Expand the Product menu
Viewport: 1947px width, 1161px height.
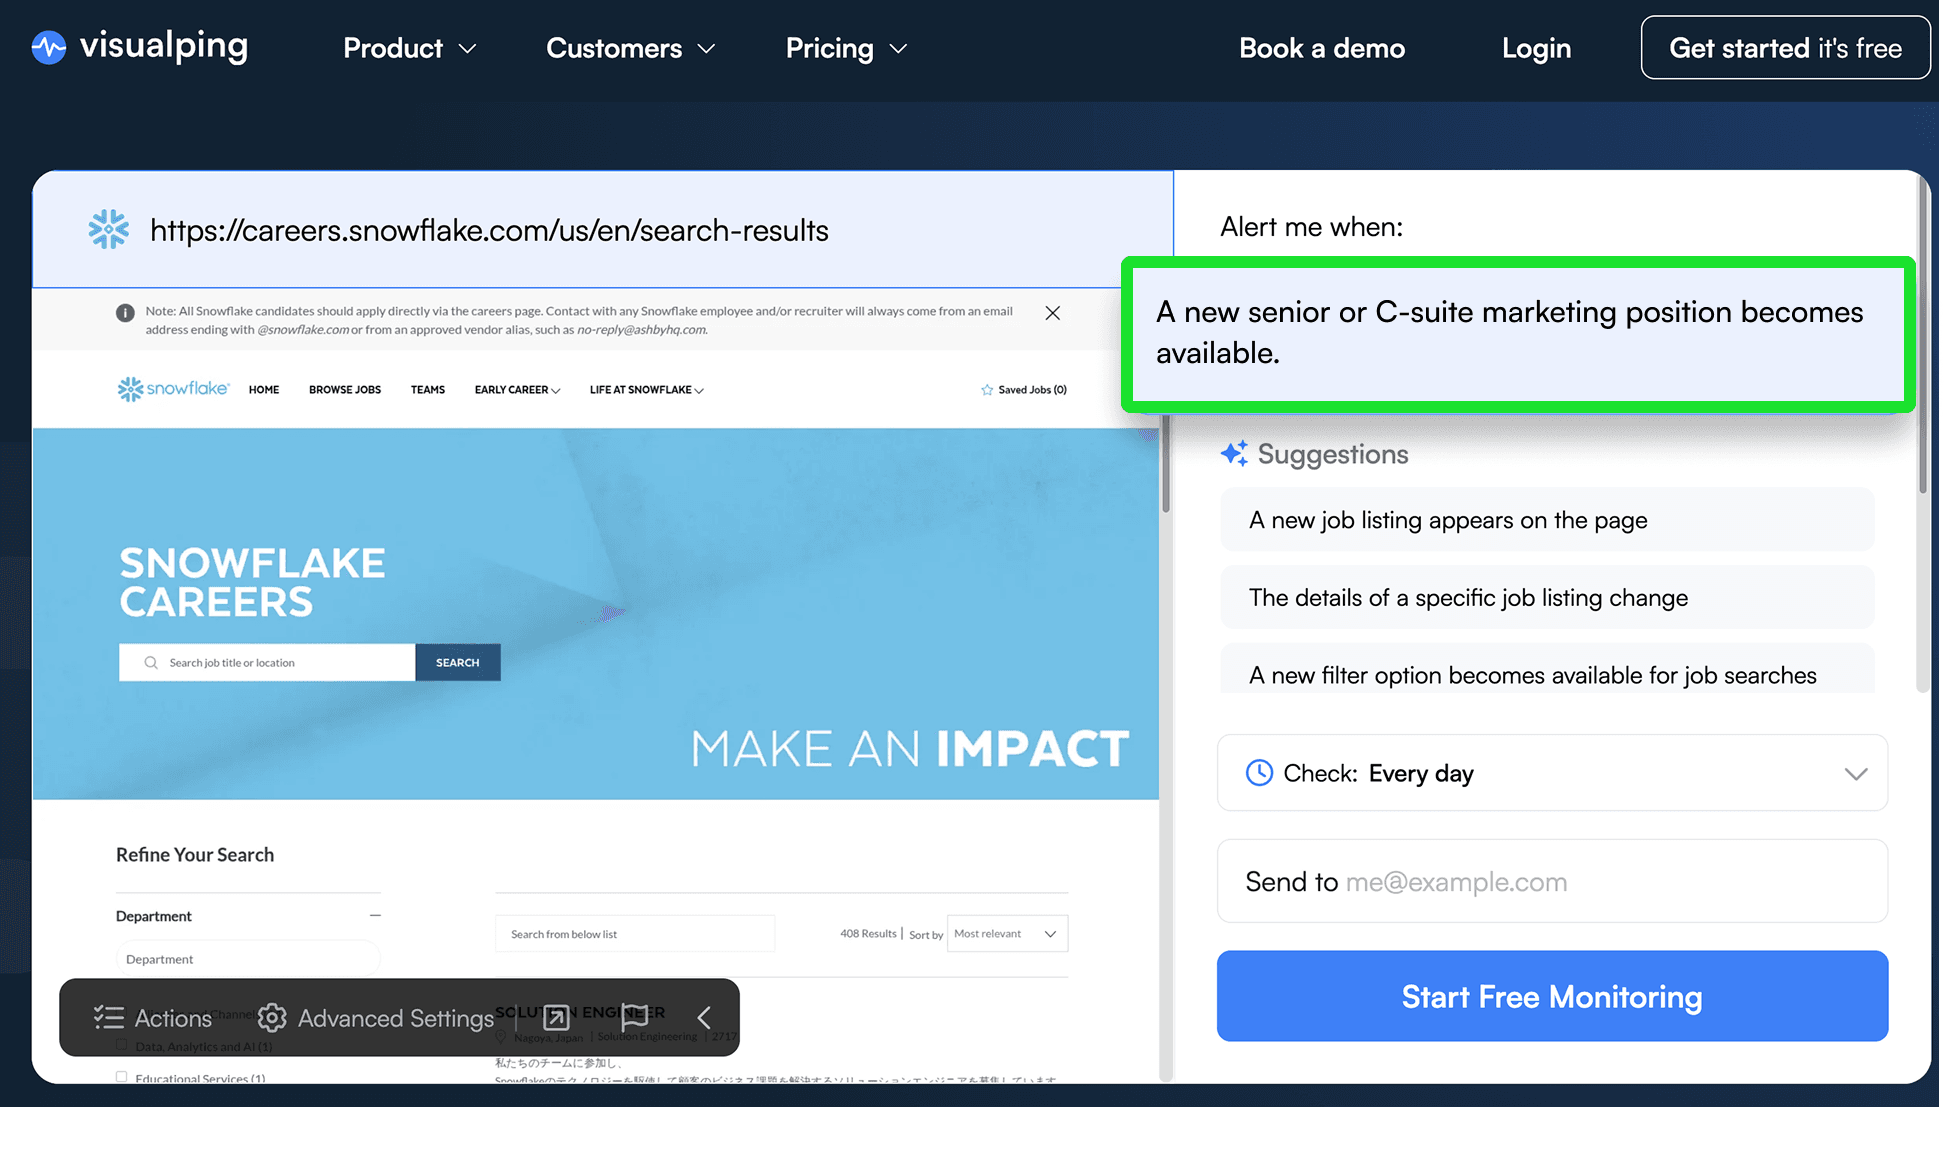[x=409, y=48]
